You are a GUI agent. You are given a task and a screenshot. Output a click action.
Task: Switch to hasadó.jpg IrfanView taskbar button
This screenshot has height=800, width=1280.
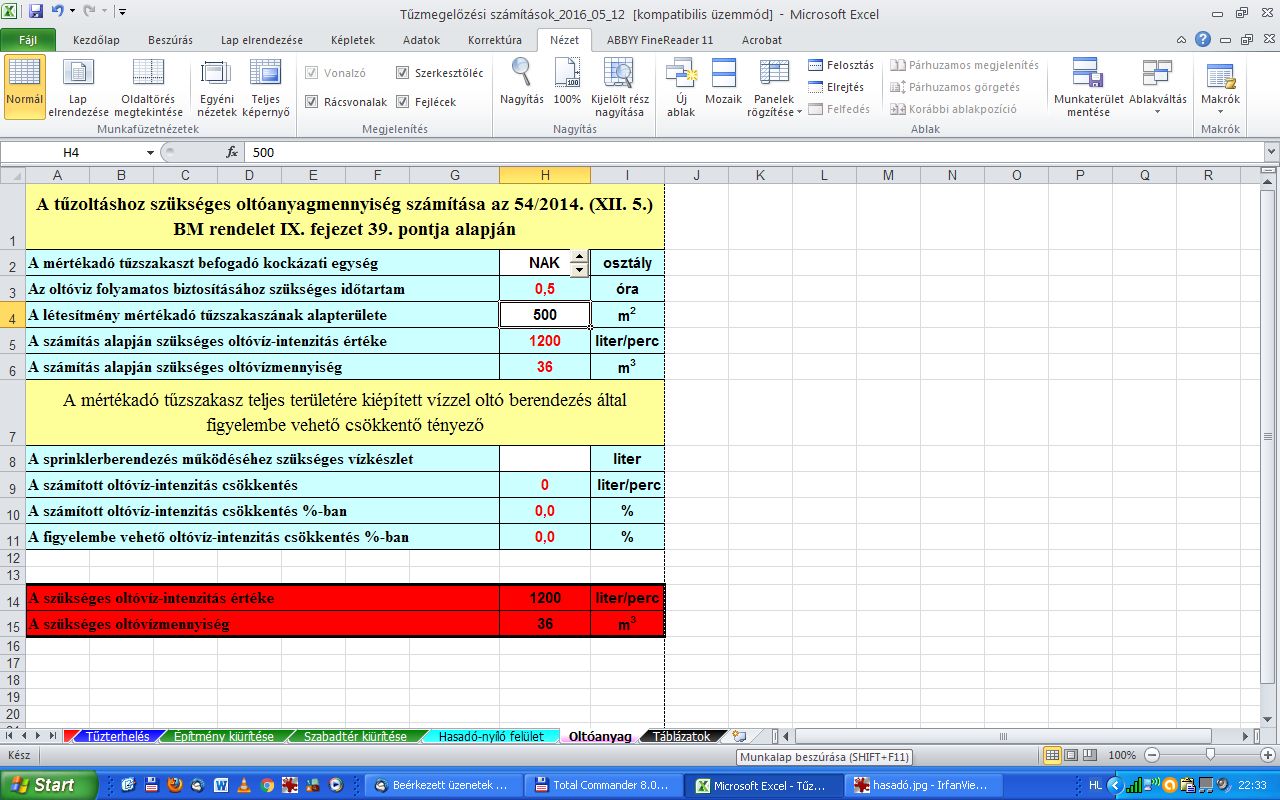pos(925,785)
